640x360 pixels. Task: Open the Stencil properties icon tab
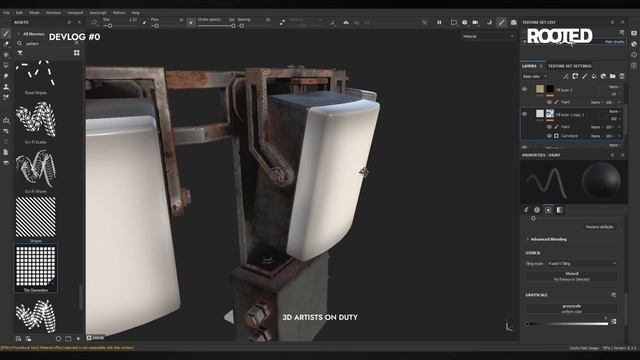pos(548,210)
